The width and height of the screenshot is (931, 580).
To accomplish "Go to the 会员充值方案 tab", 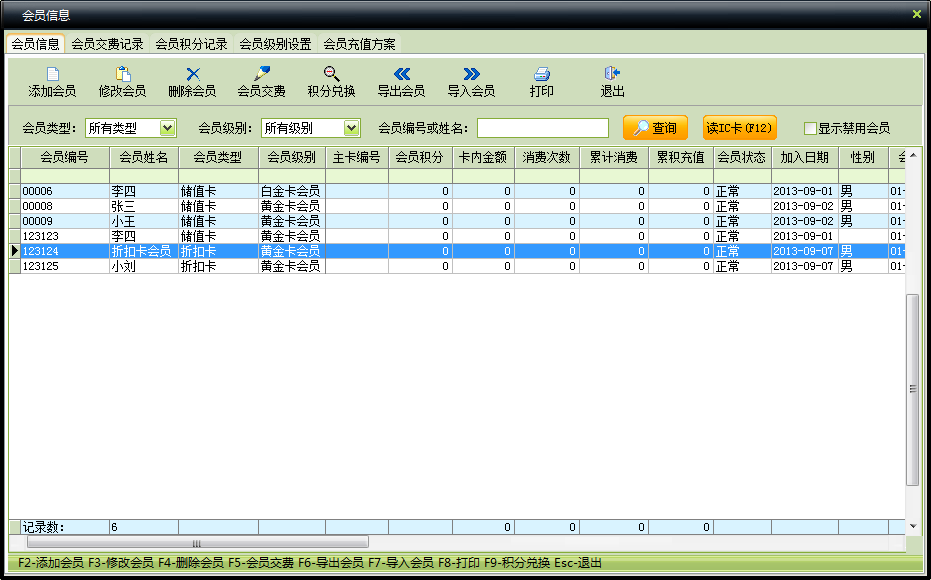I will pos(359,44).
